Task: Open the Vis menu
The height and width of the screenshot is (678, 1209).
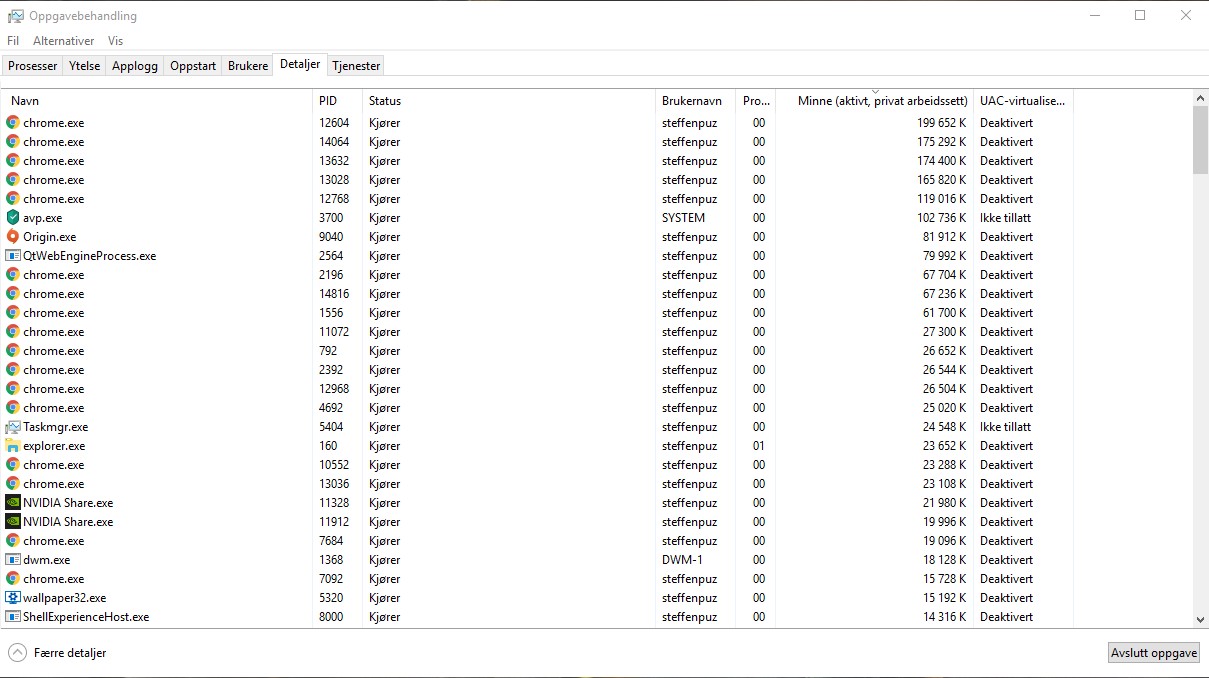Action: coord(116,41)
